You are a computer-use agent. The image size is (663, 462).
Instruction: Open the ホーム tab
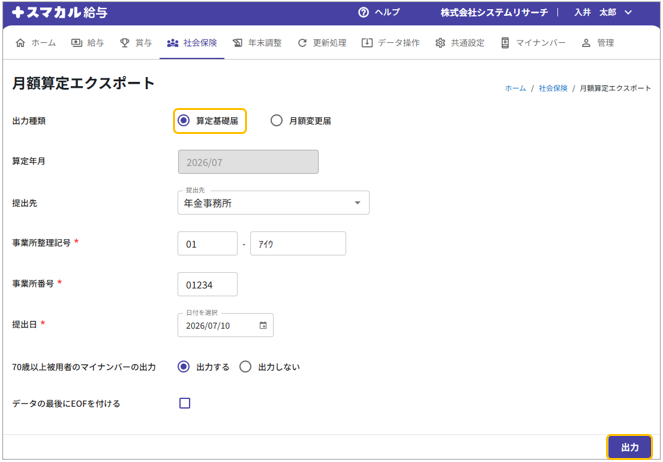pos(36,43)
